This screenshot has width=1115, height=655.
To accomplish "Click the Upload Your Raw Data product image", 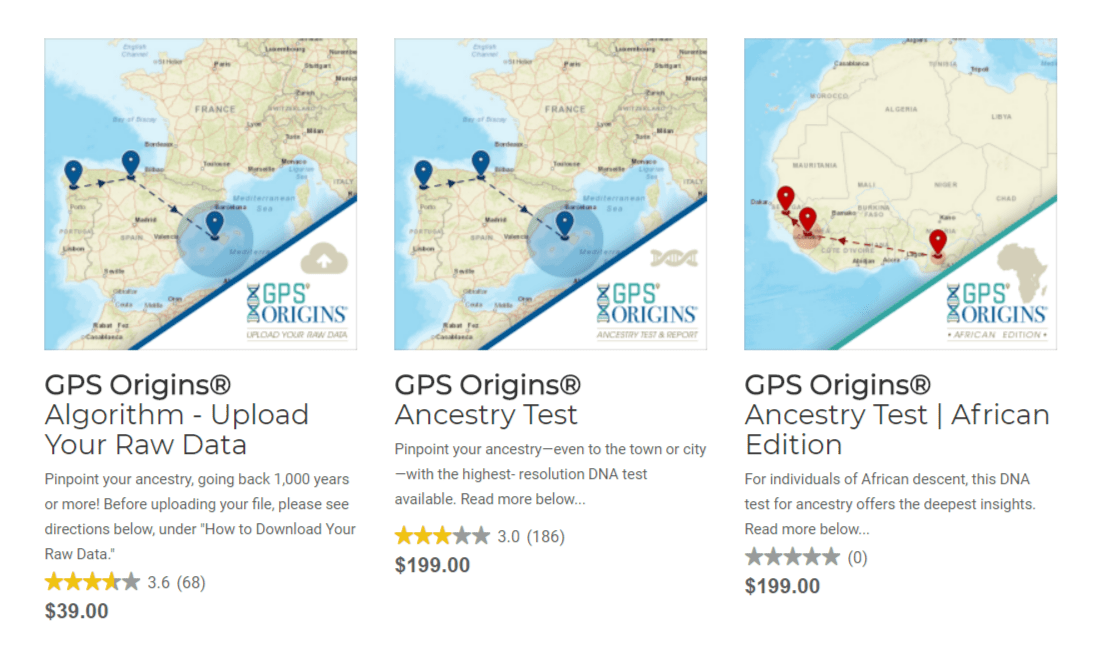I will (x=201, y=194).
